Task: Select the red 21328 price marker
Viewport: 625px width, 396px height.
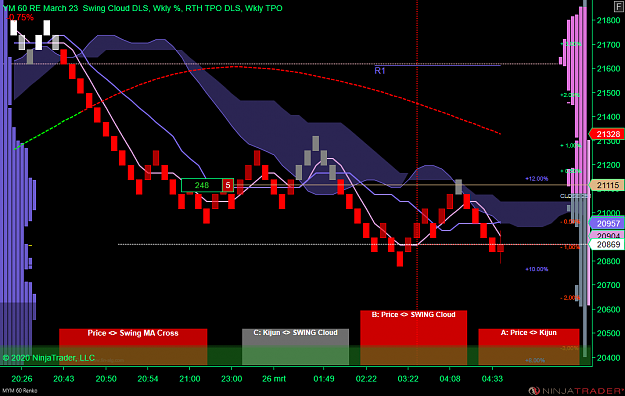Action: (607, 134)
